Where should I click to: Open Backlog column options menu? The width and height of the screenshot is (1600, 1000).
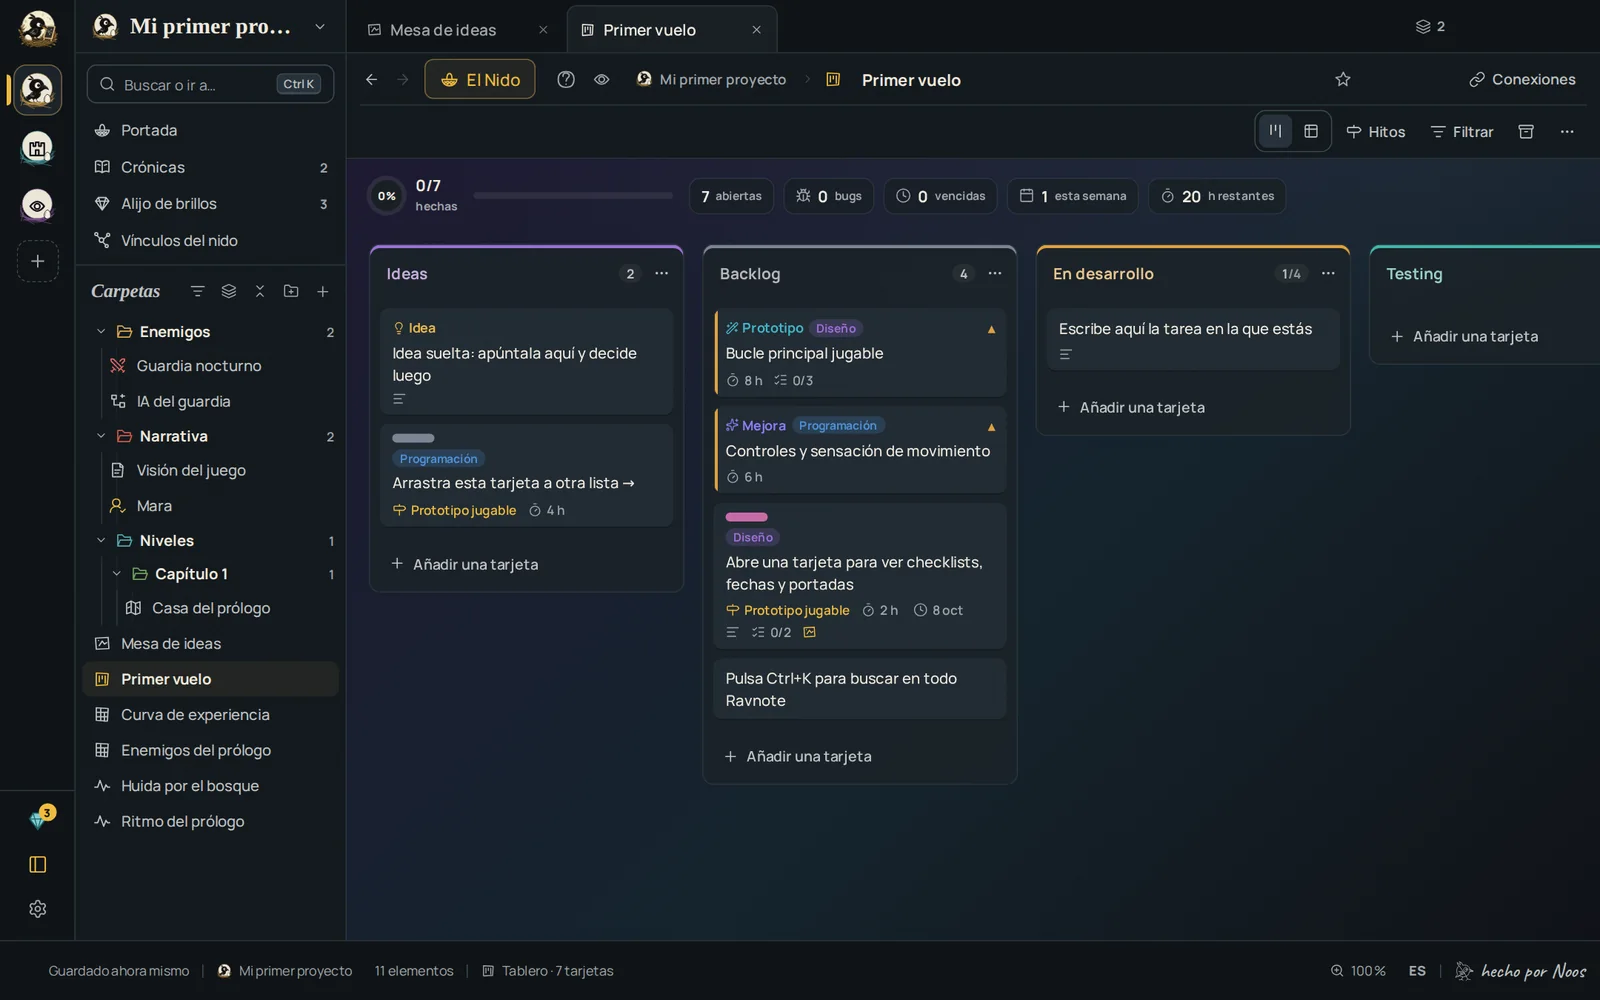[995, 273]
